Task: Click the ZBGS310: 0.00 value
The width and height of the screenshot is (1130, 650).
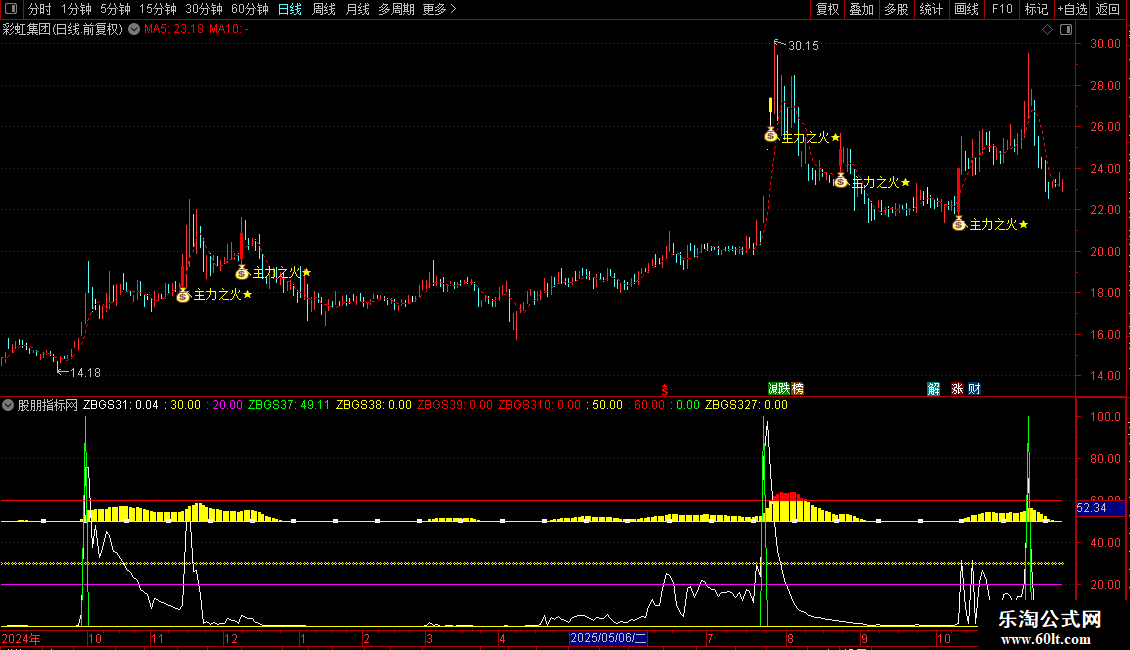Action: pyautogui.click(x=539, y=405)
